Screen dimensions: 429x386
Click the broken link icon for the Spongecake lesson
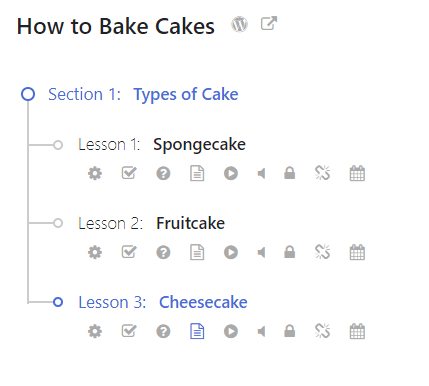click(x=323, y=173)
